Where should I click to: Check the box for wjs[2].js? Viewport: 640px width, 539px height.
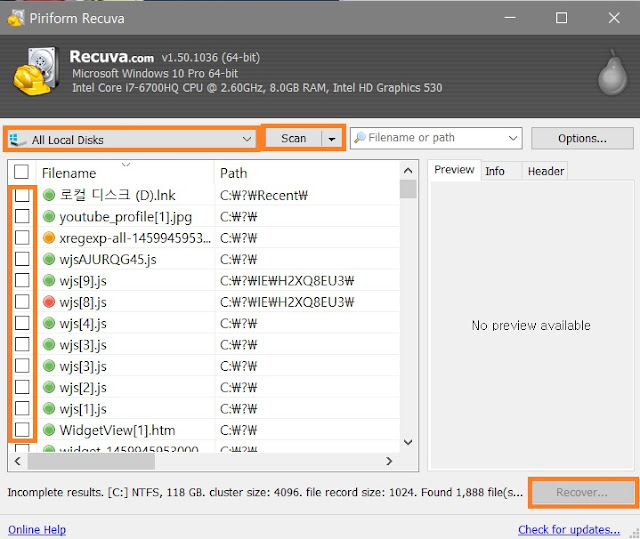pyautogui.click(x=22, y=387)
